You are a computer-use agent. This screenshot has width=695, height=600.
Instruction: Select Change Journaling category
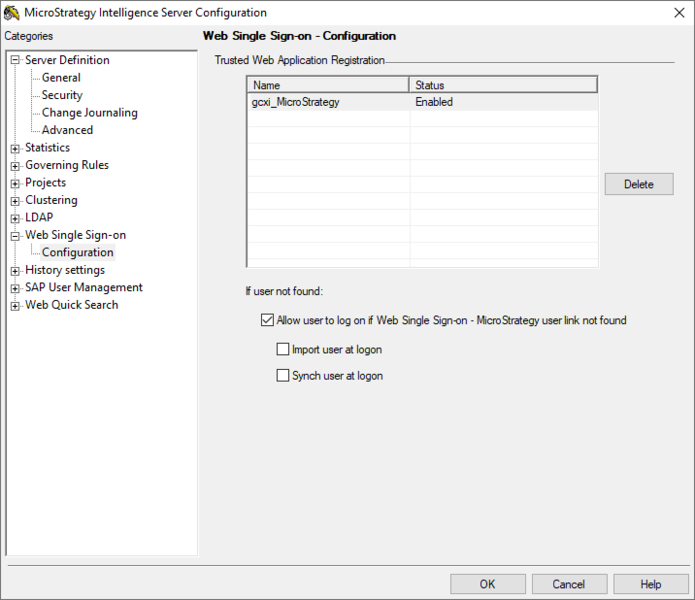89,113
